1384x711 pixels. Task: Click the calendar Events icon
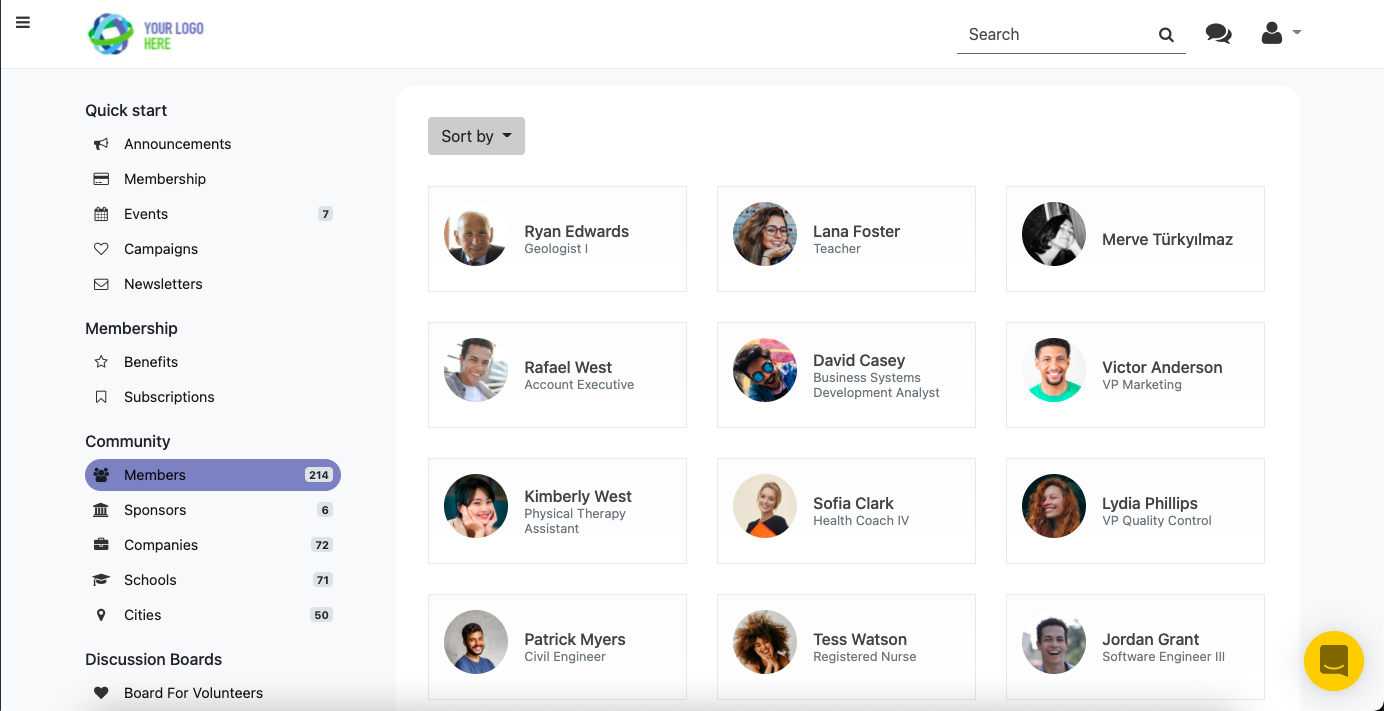tap(101, 214)
